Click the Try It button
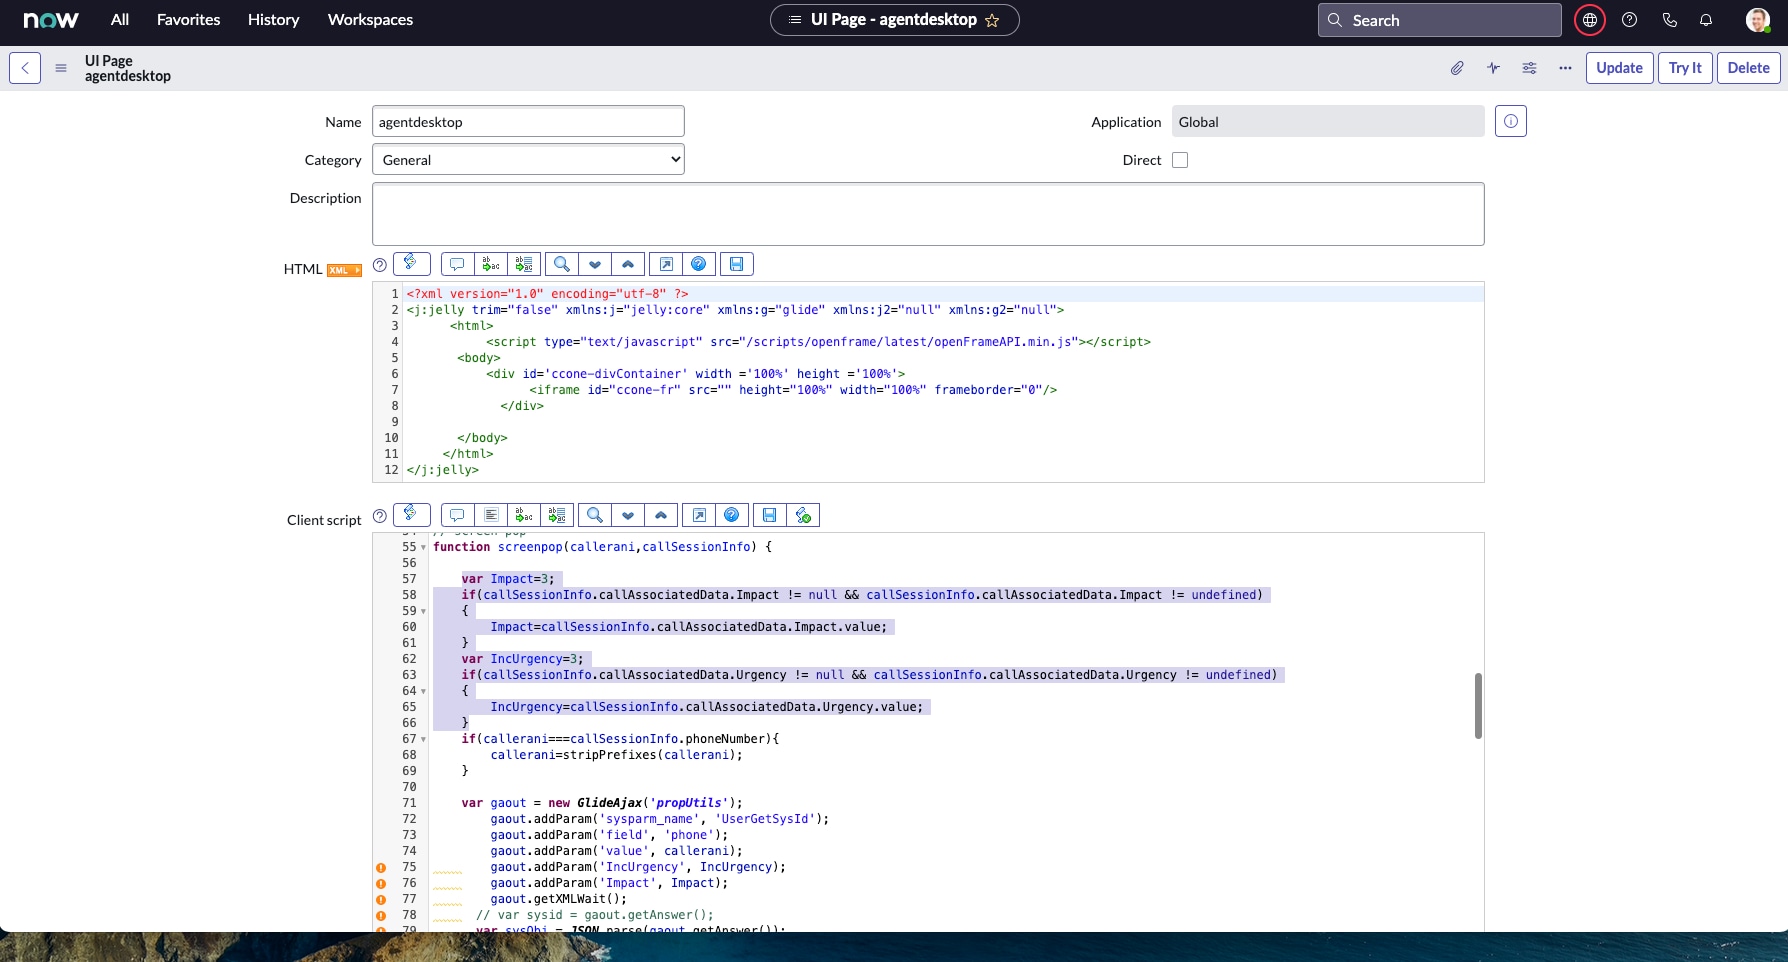Viewport: 1788px width, 962px height. (x=1685, y=68)
